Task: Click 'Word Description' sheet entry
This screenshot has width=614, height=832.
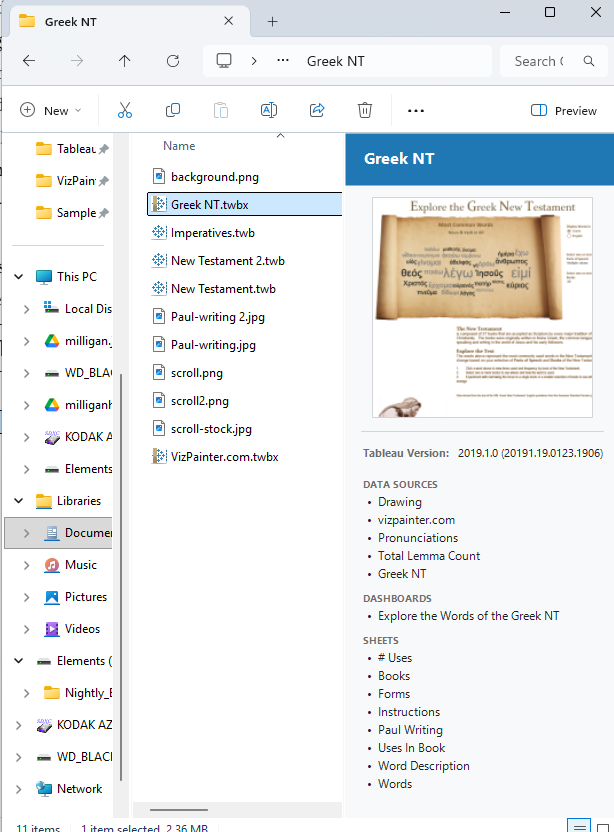Action: (423, 766)
